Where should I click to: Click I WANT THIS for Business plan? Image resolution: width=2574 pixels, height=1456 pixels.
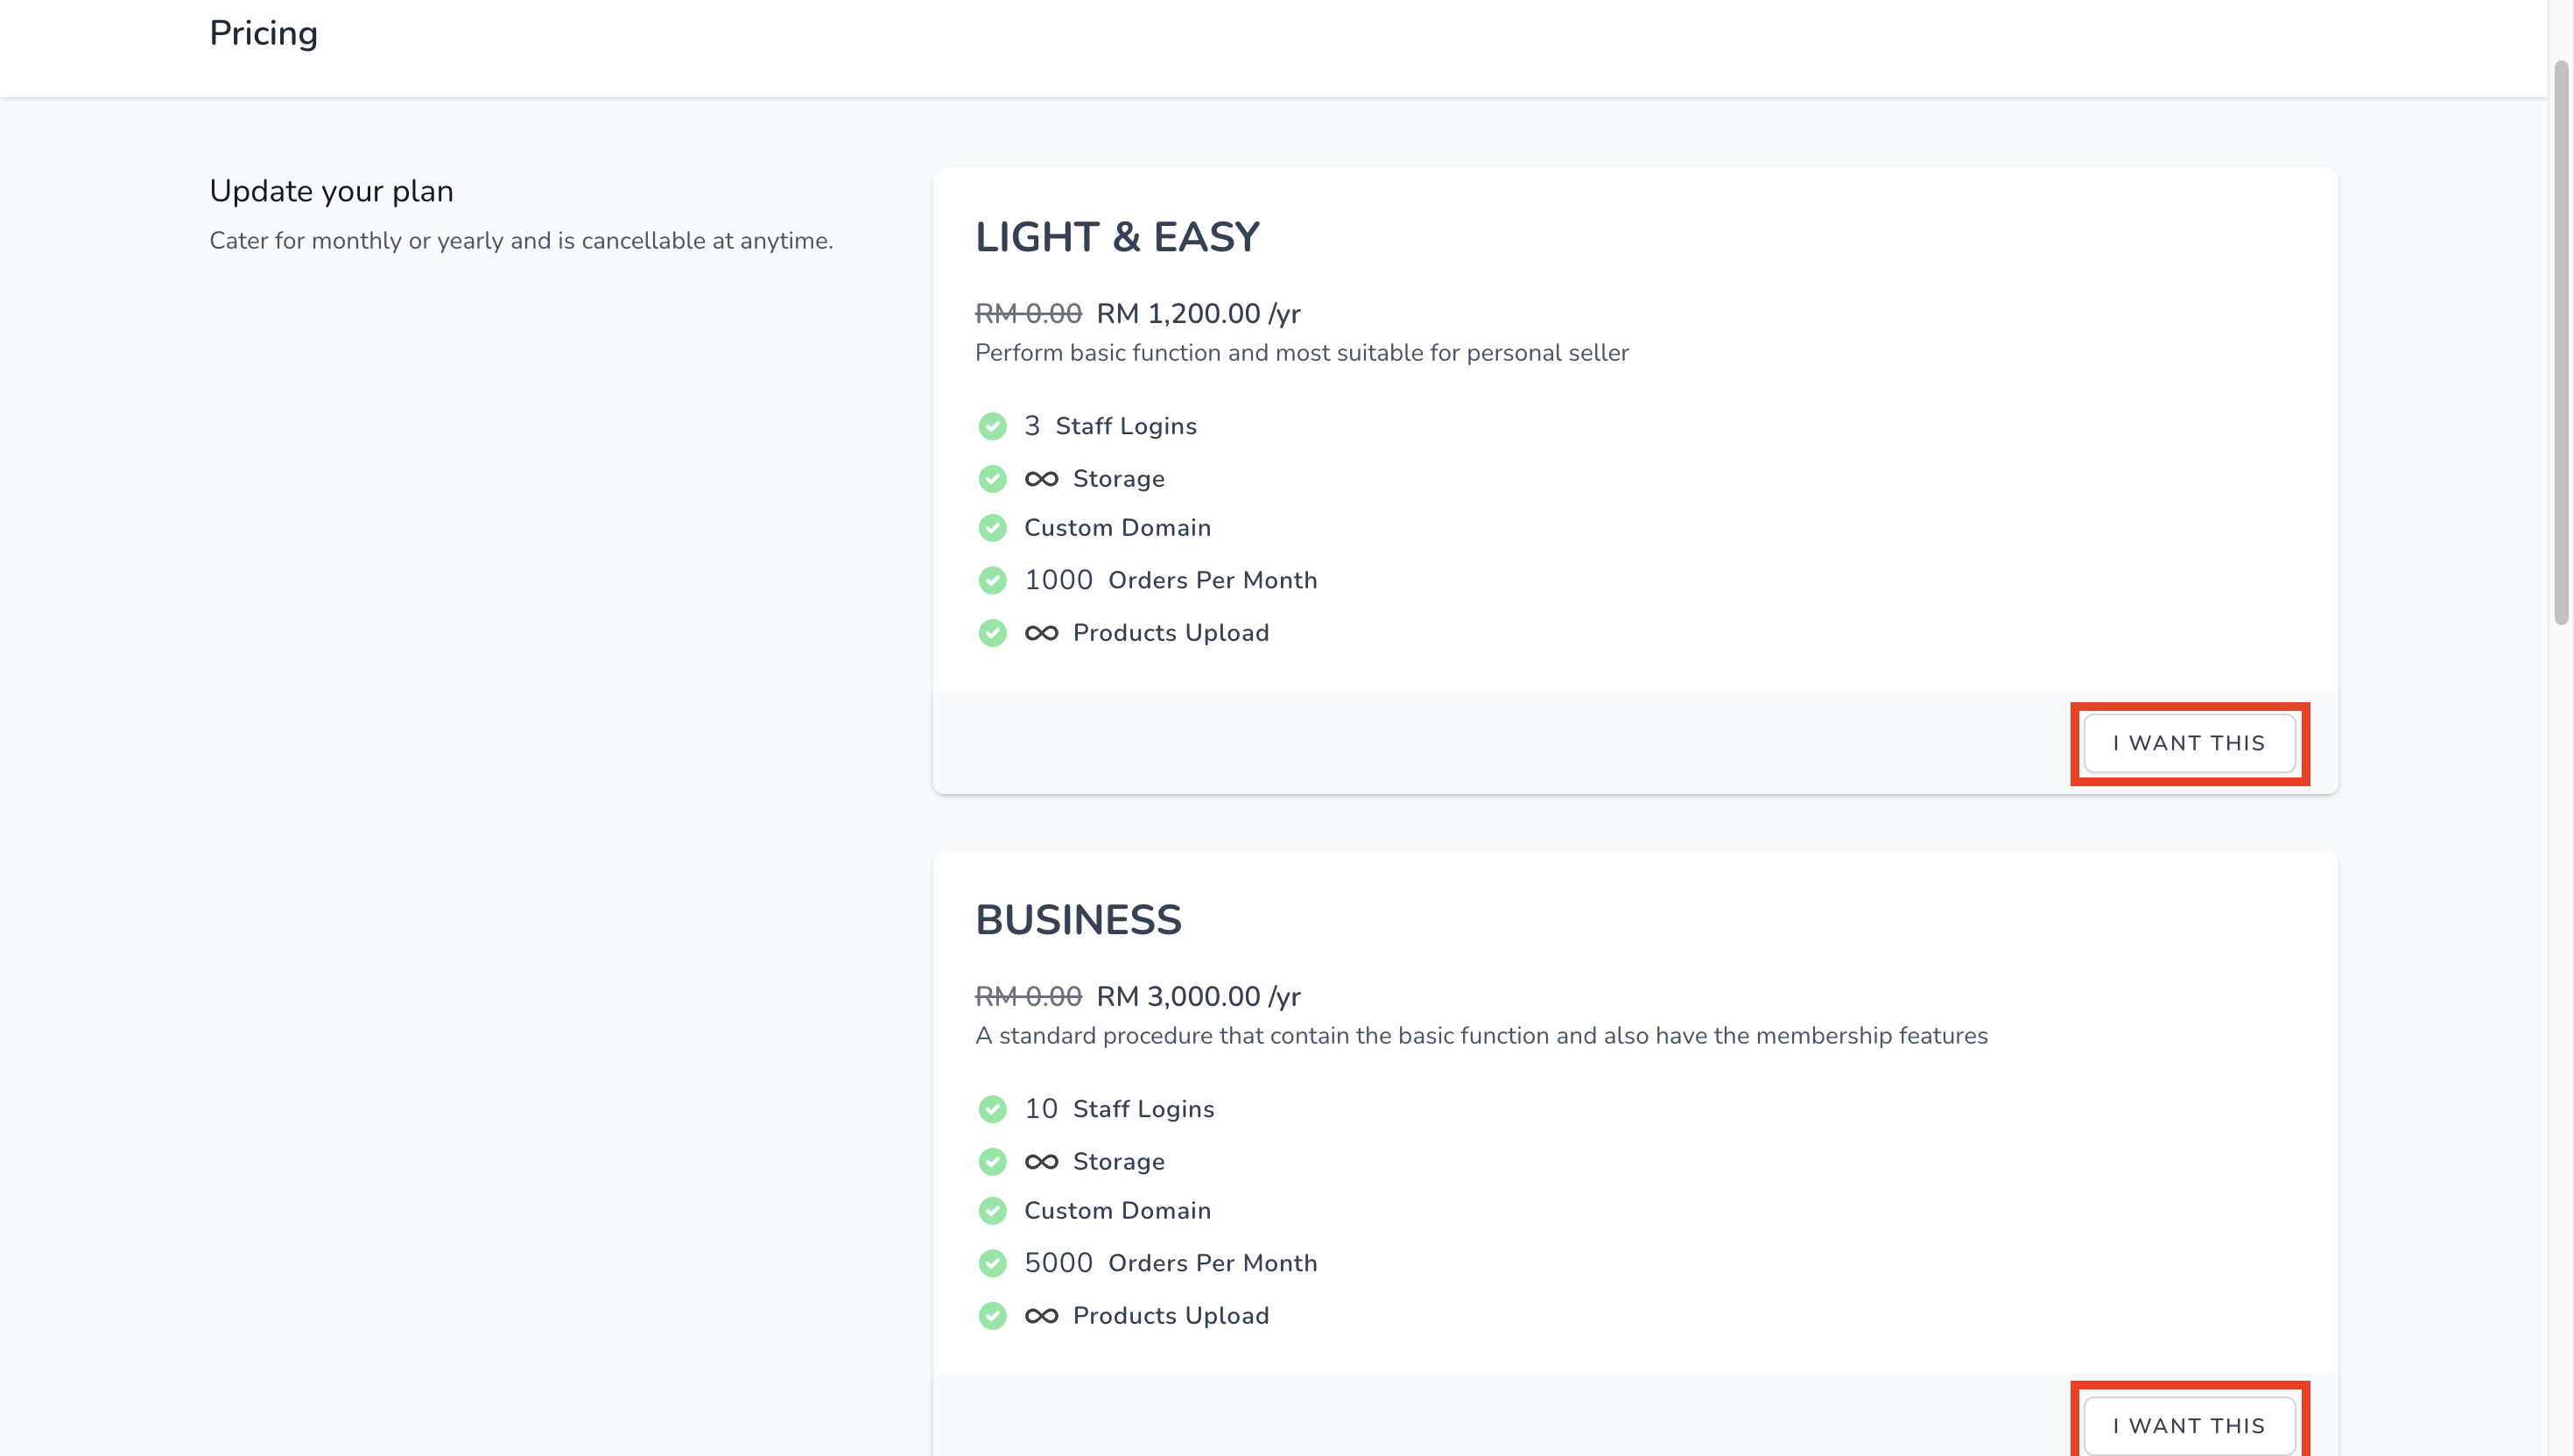point(2188,1425)
